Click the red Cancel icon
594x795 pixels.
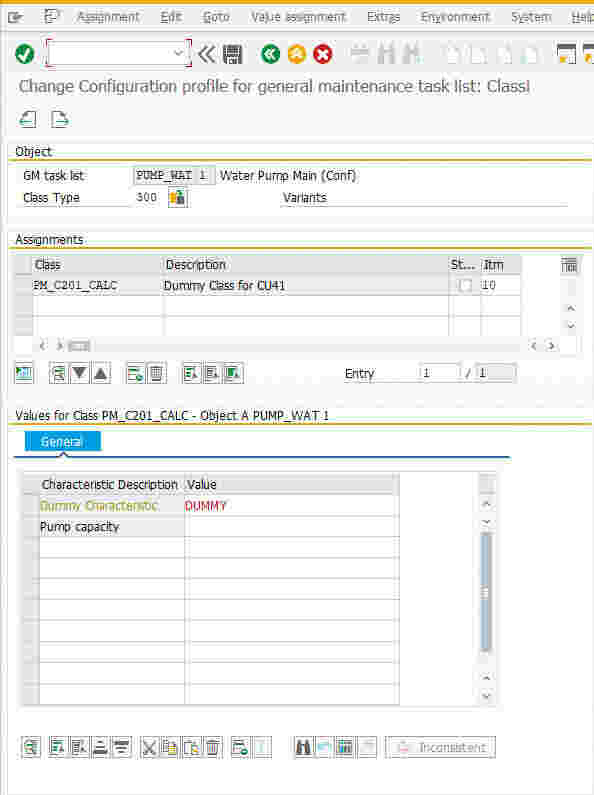tap(322, 54)
